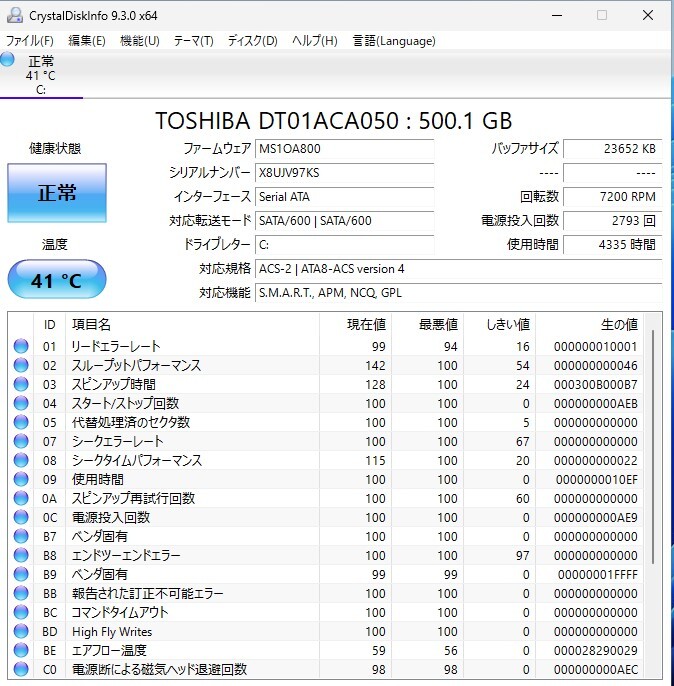Click status orb for ID B9 row
The width and height of the screenshot is (674, 686).
click(x=21, y=574)
